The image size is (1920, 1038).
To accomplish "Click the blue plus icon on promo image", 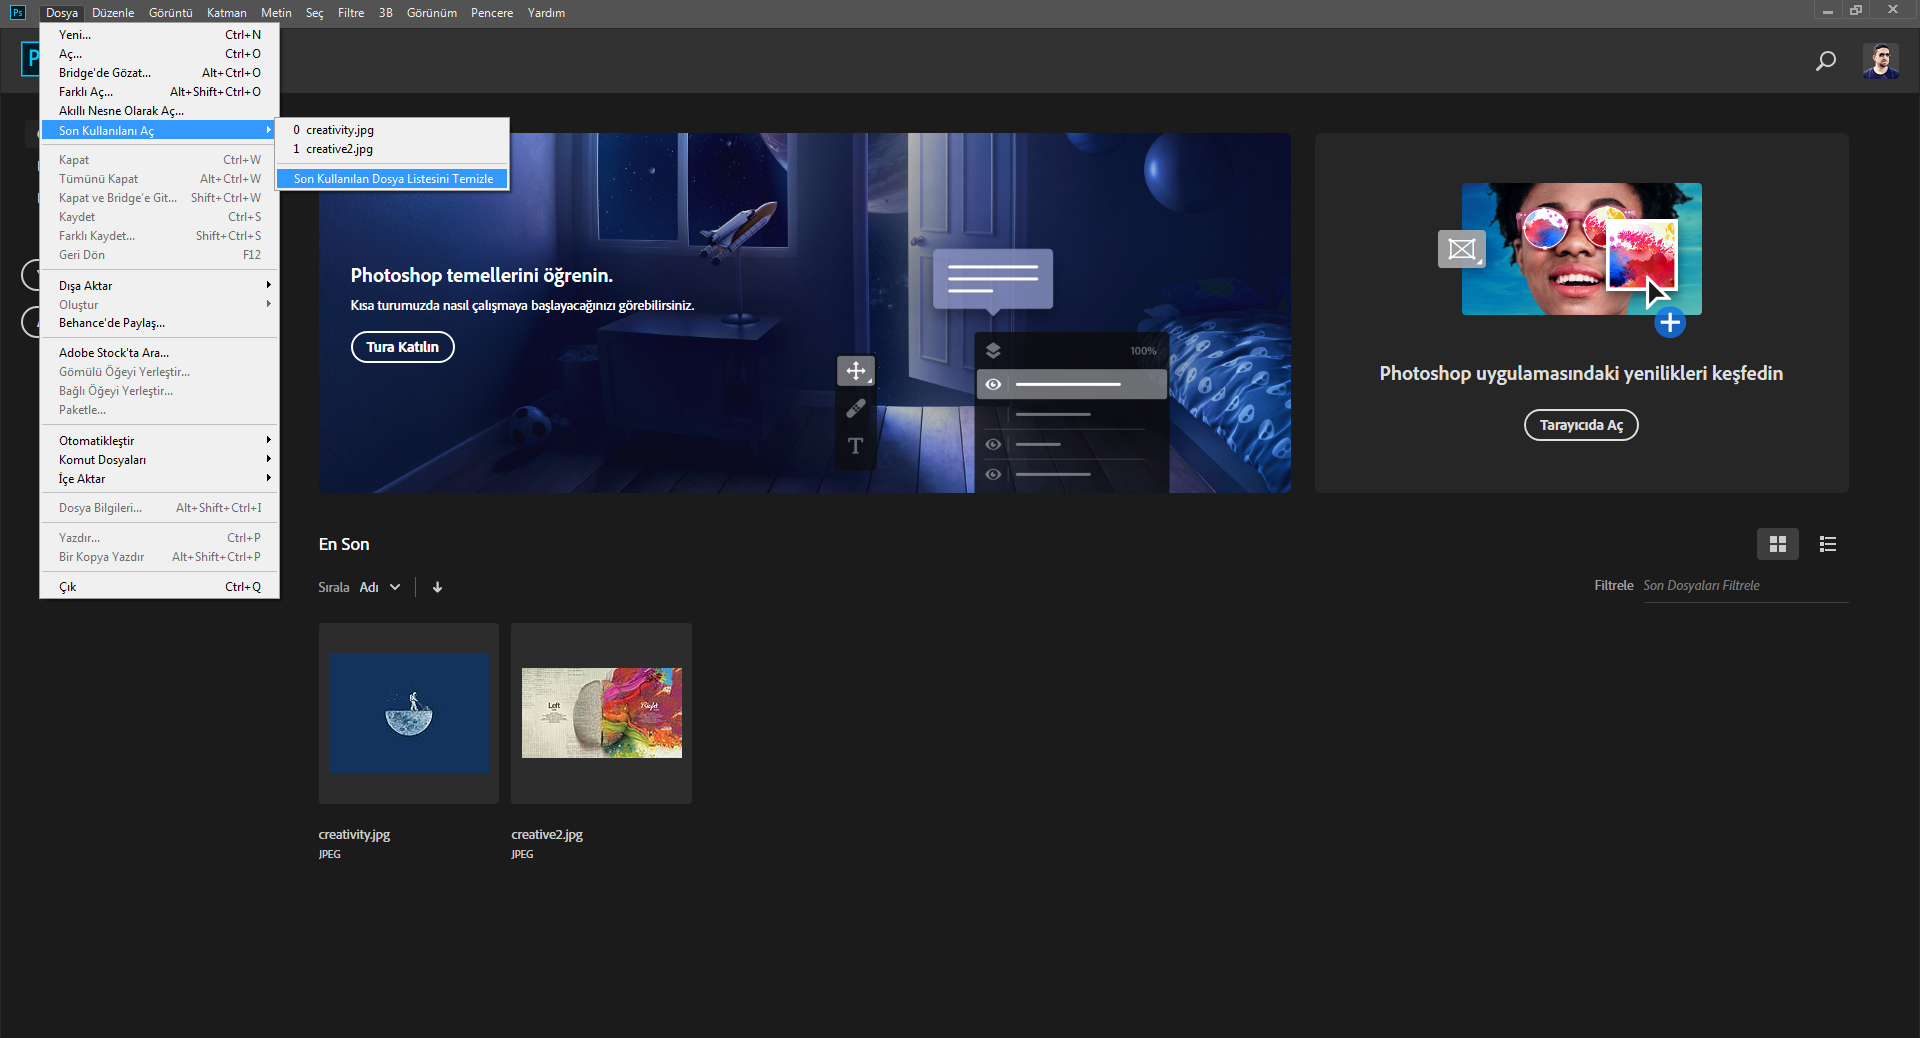I will [x=1669, y=323].
